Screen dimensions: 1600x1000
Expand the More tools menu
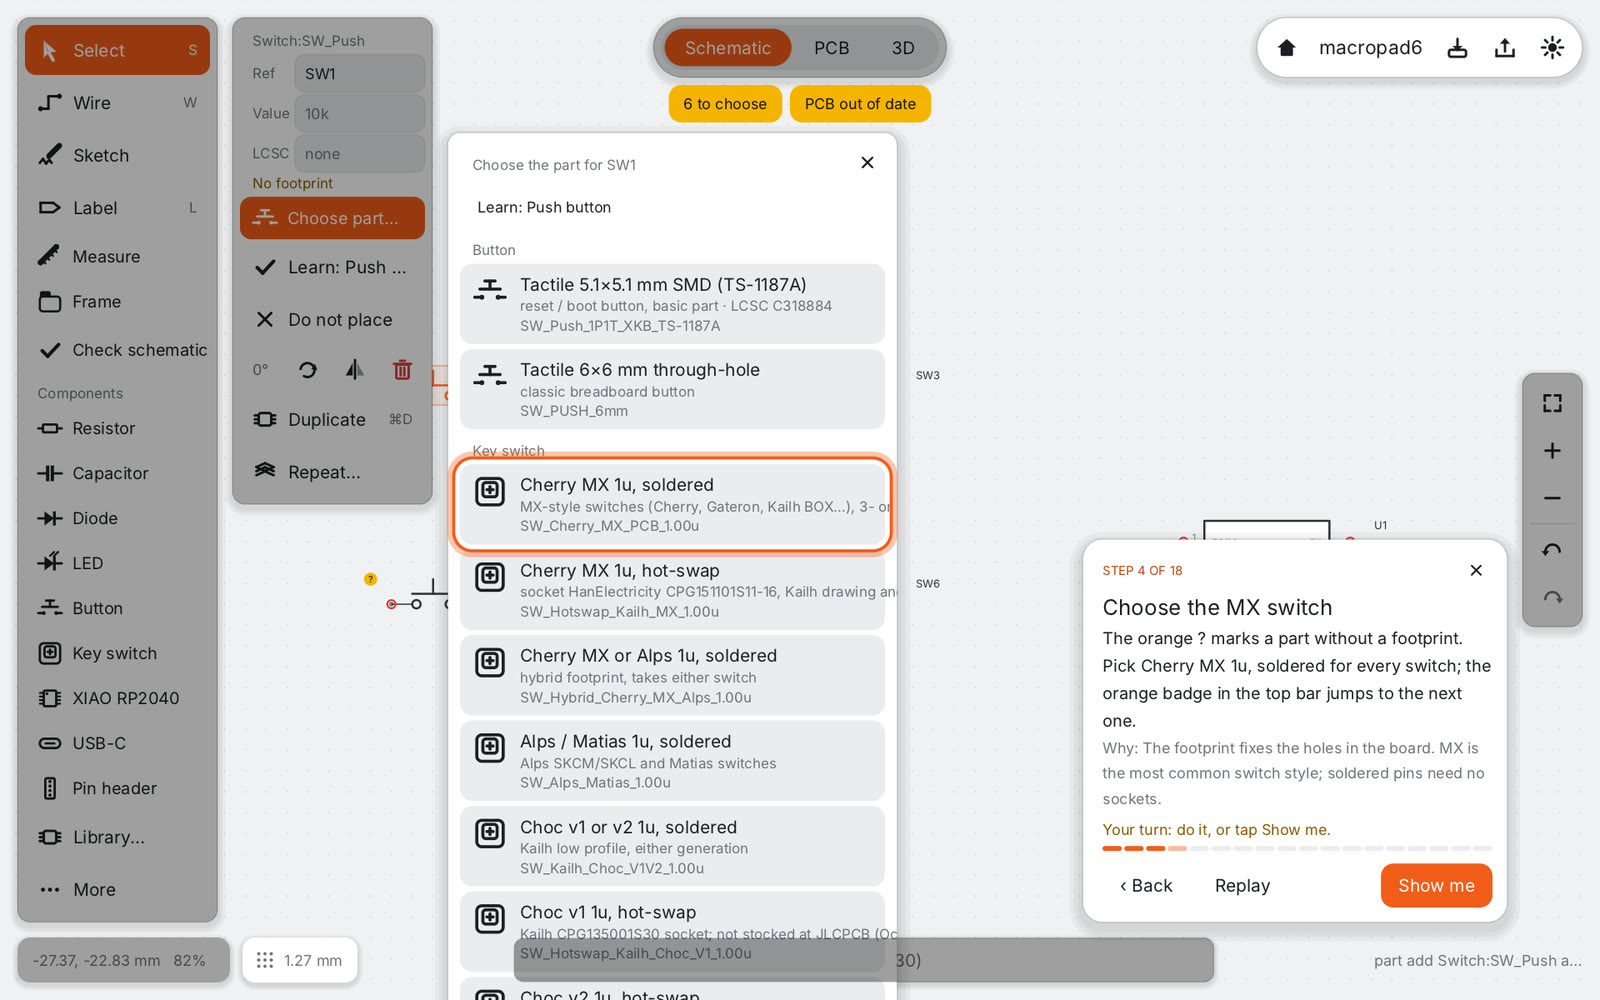(117, 890)
